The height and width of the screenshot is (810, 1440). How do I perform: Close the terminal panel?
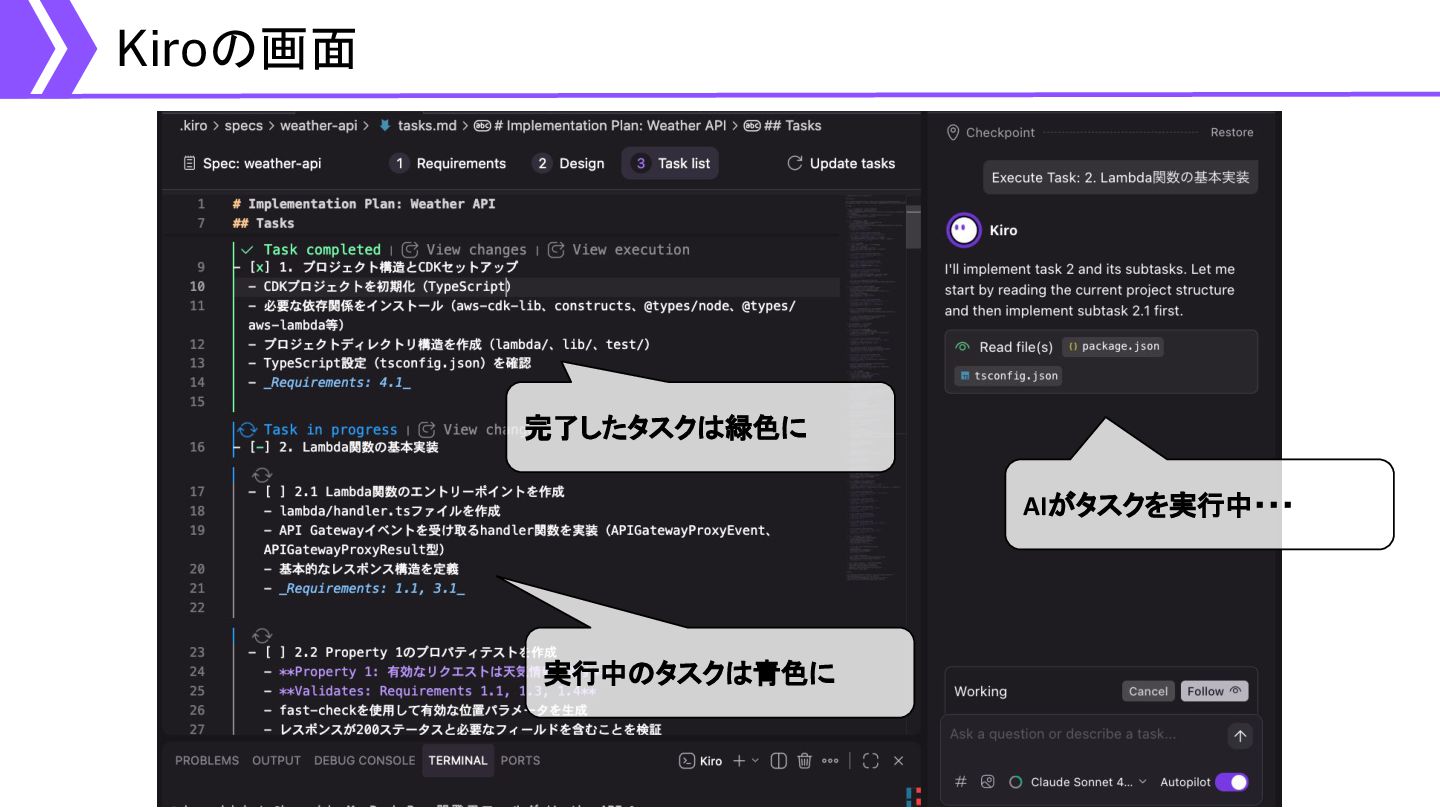pos(898,761)
